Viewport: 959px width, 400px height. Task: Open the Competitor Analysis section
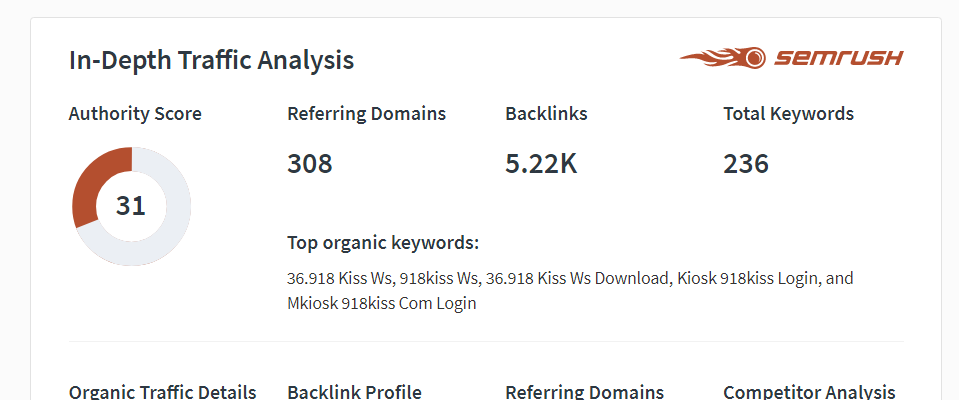pyautogui.click(x=808, y=392)
